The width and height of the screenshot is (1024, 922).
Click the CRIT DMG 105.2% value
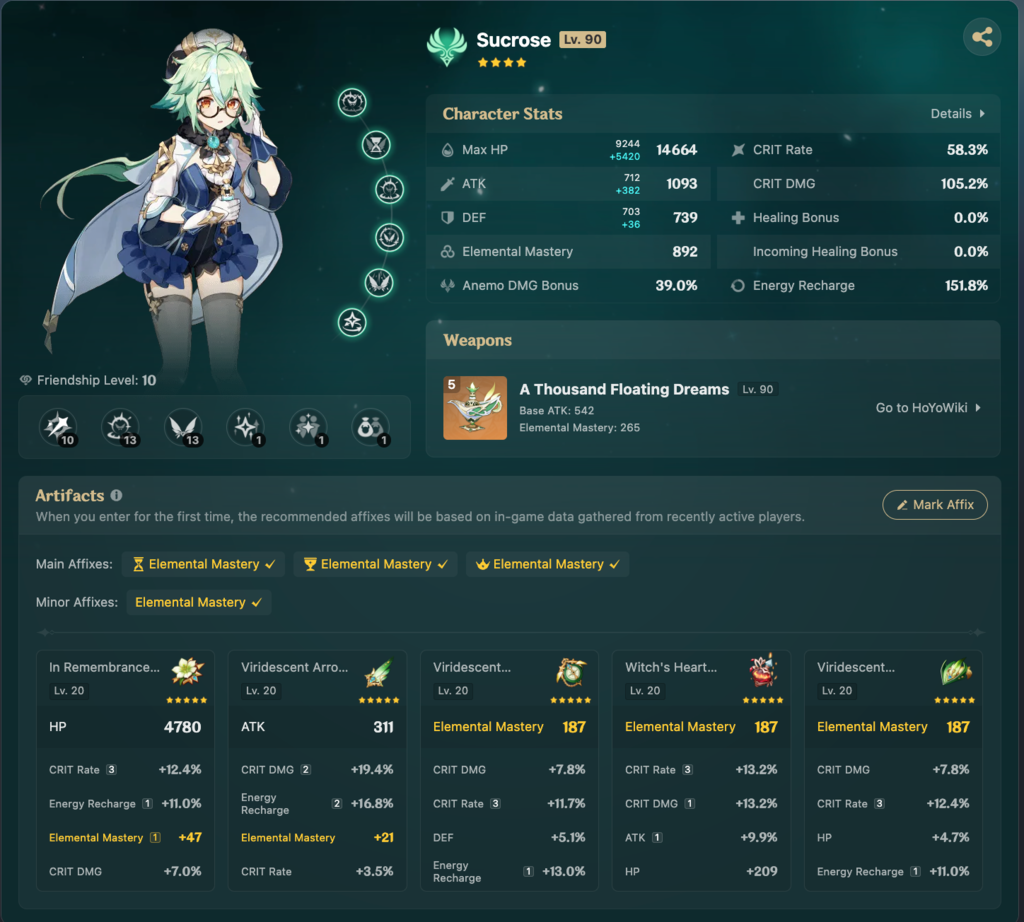click(964, 184)
